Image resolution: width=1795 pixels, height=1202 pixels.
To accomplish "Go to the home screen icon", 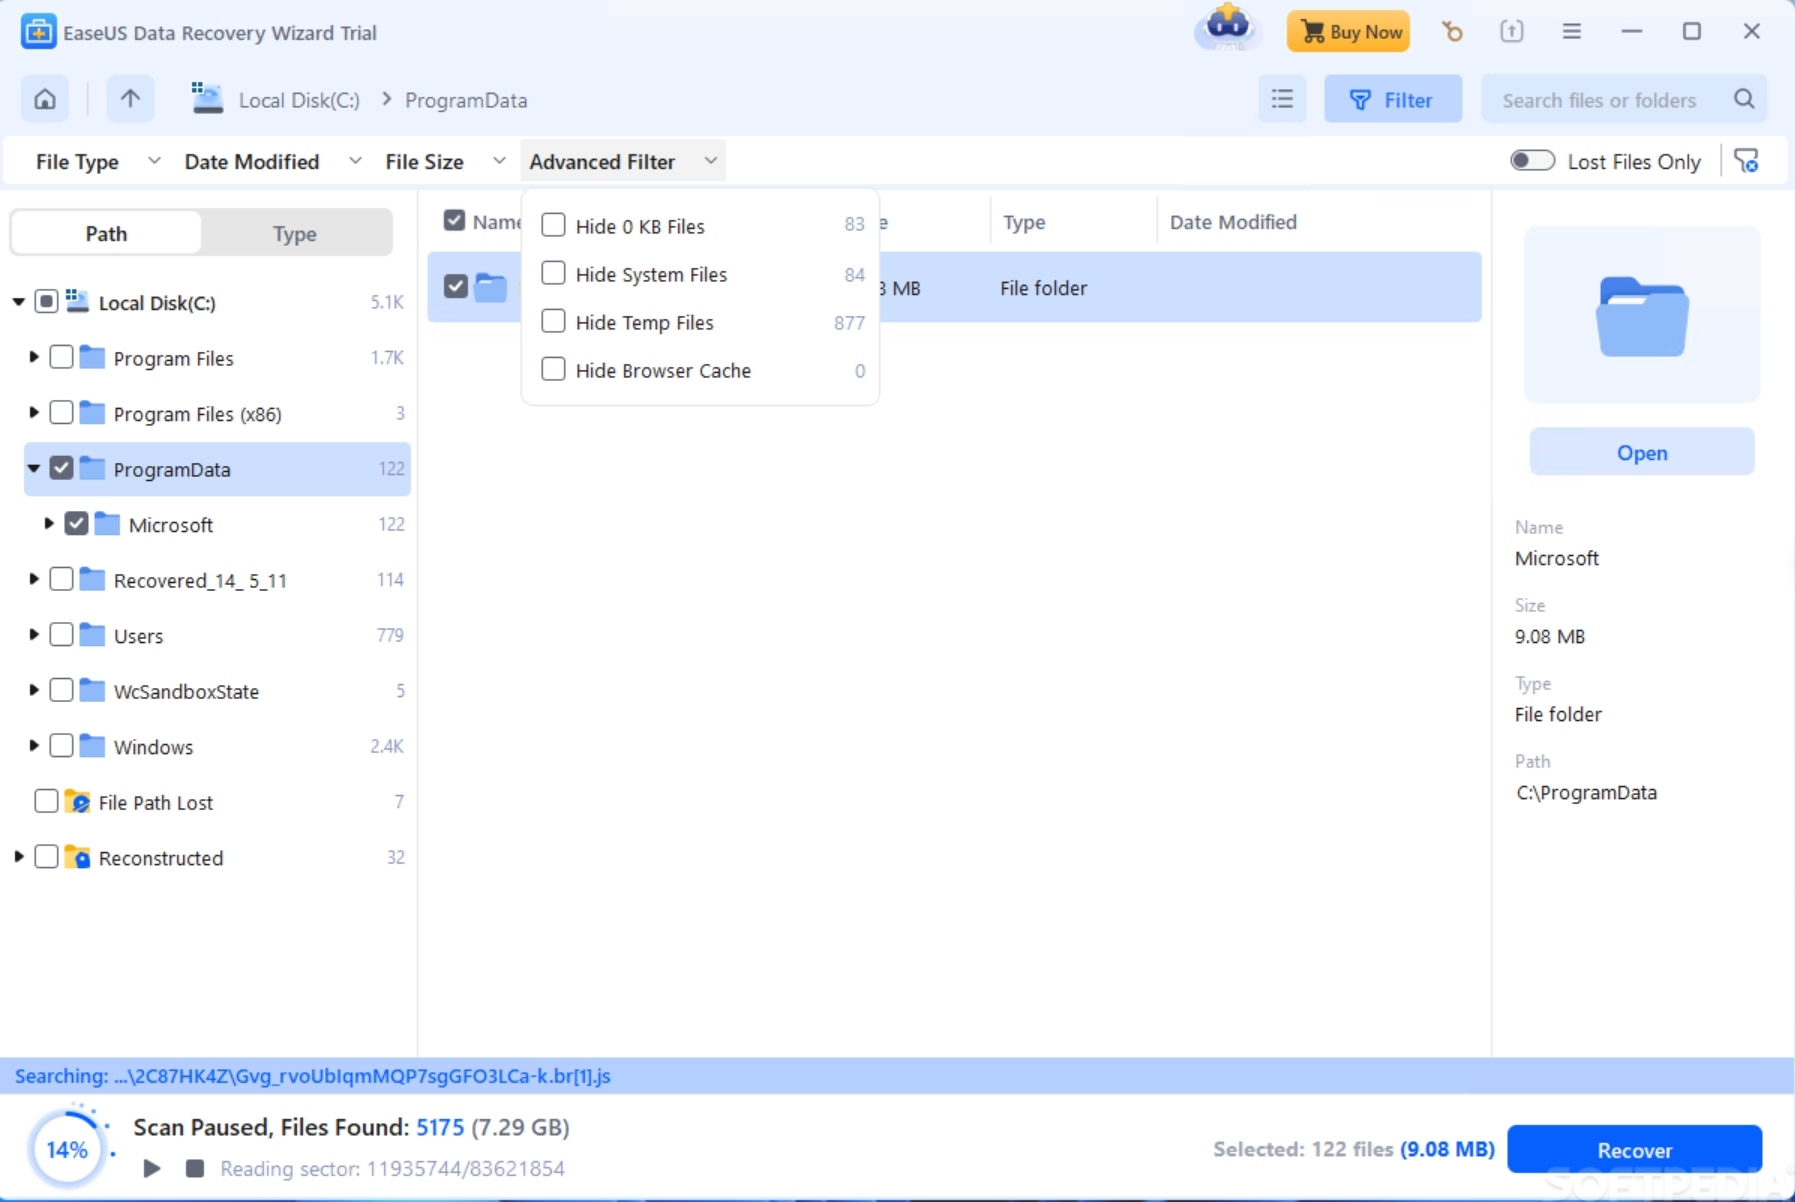I will pyautogui.click(x=45, y=99).
